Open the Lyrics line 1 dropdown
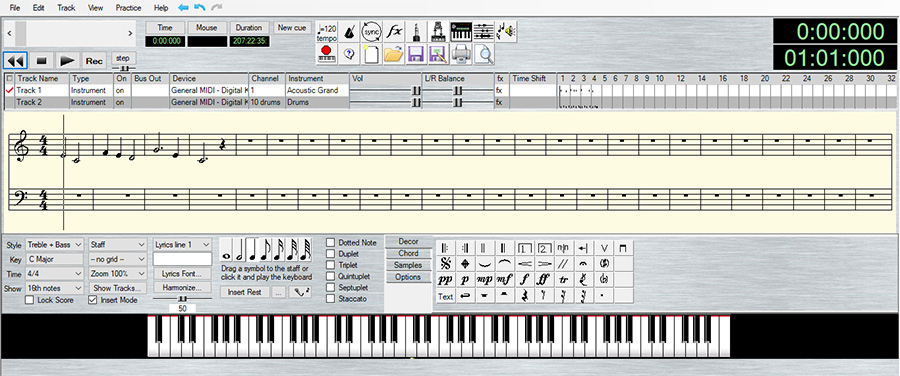 pyautogui.click(x=183, y=245)
